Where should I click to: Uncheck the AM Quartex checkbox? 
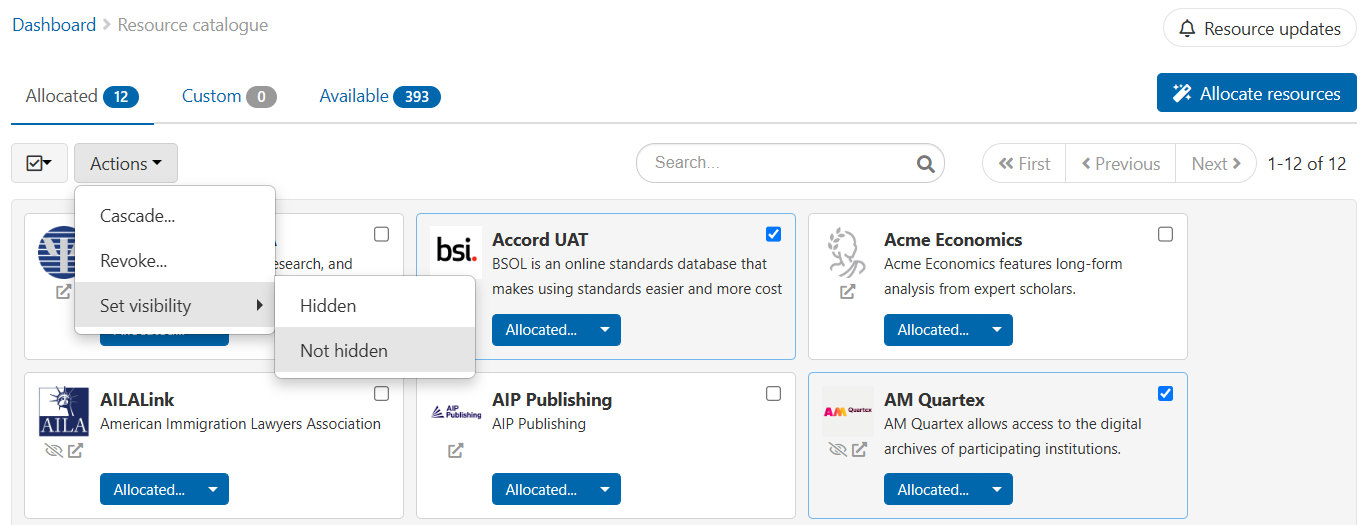point(1165,394)
